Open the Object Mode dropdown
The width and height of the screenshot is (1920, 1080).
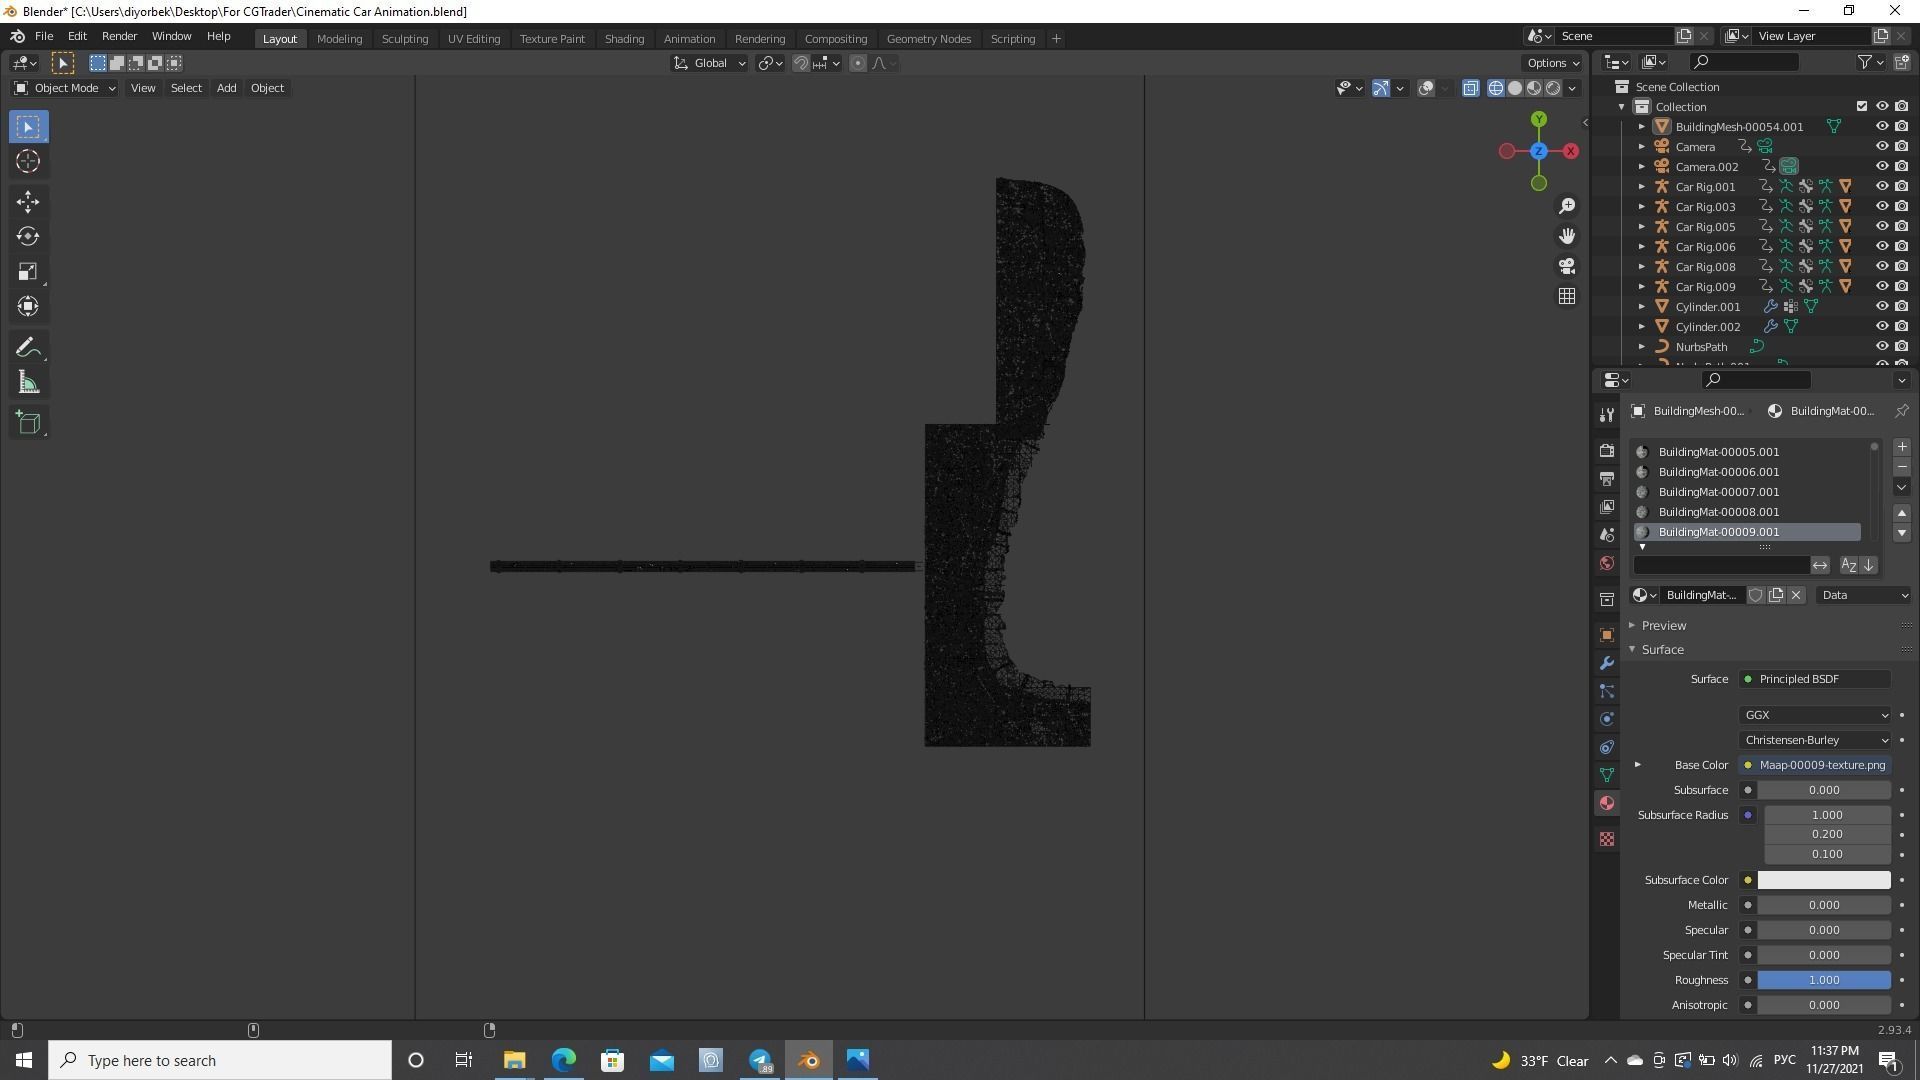(x=65, y=88)
